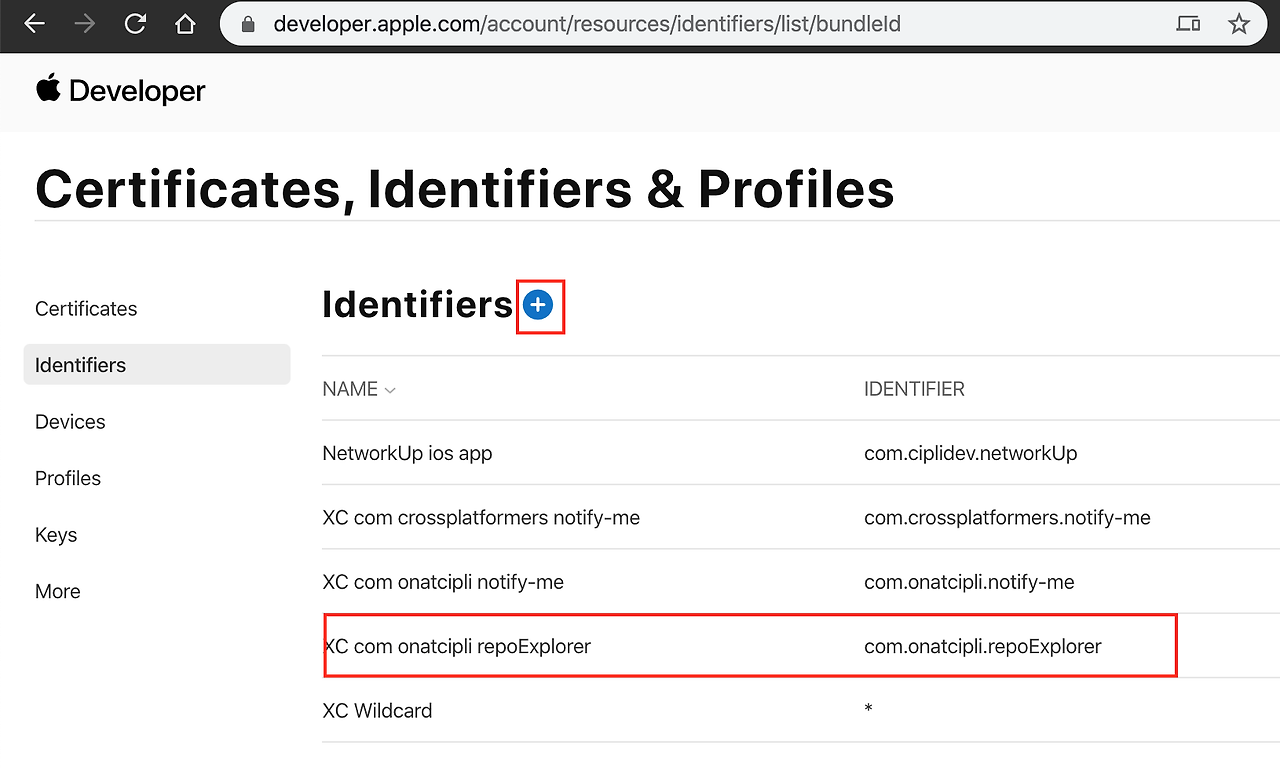Click the asterisk wildcard identifier value
Viewport: 1280px width, 771px height.
(869, 709)
